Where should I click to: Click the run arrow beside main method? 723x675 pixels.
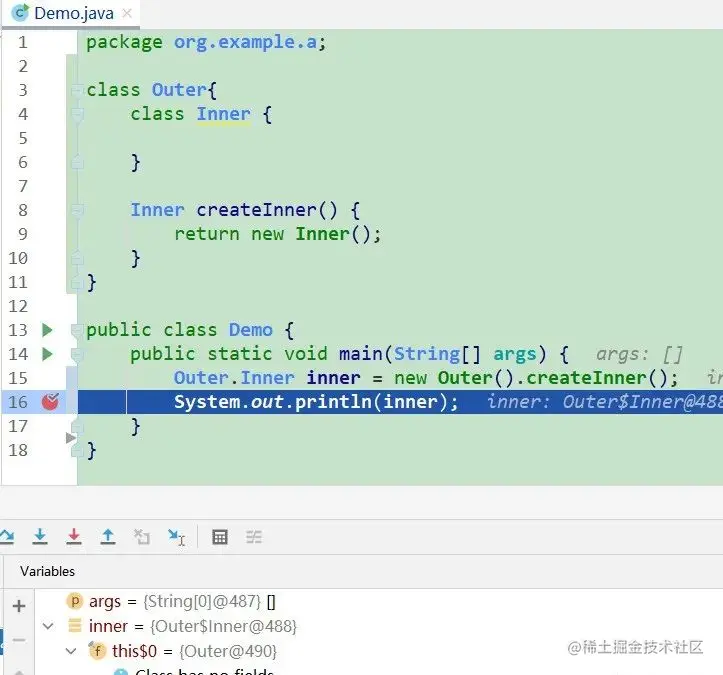tap(47, 354)
